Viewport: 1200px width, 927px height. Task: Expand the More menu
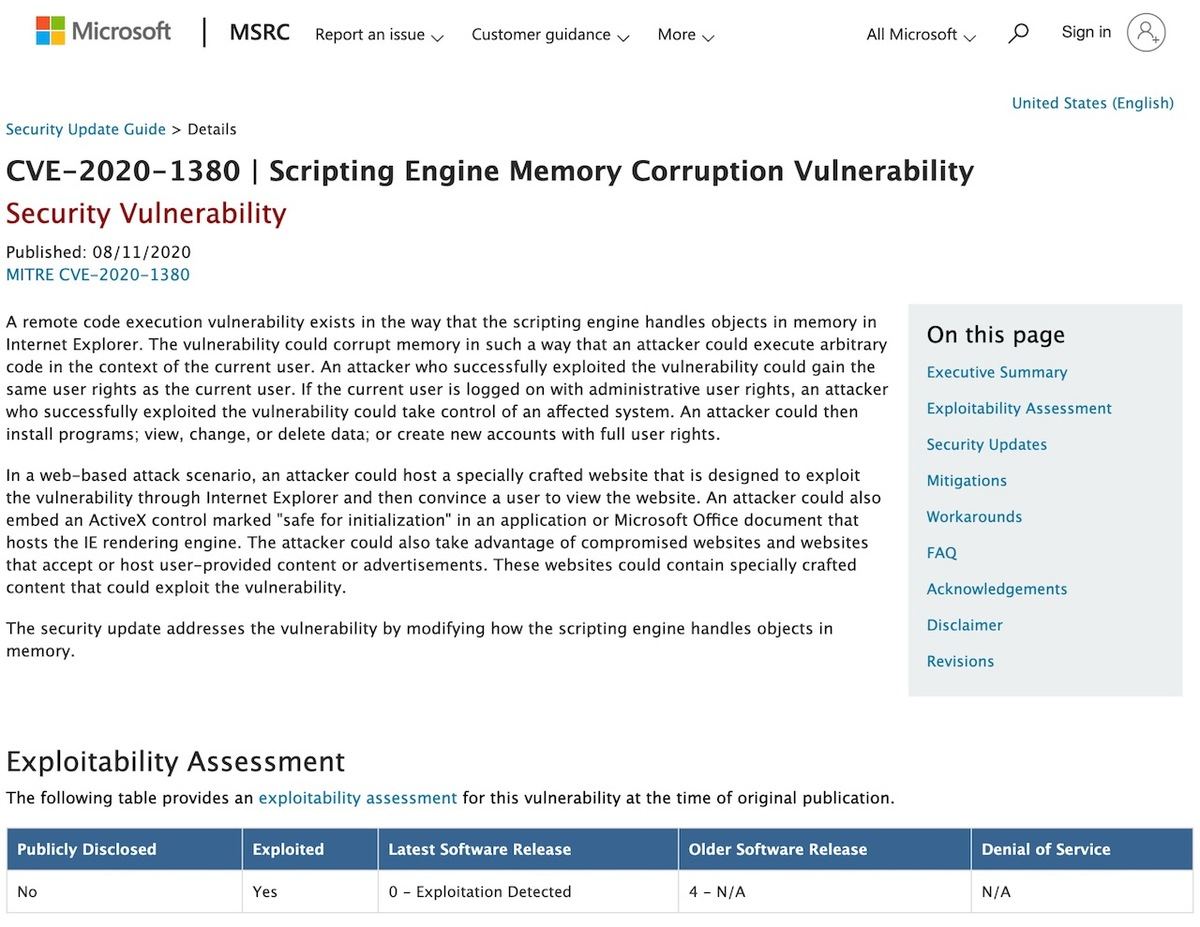[686, 35]
